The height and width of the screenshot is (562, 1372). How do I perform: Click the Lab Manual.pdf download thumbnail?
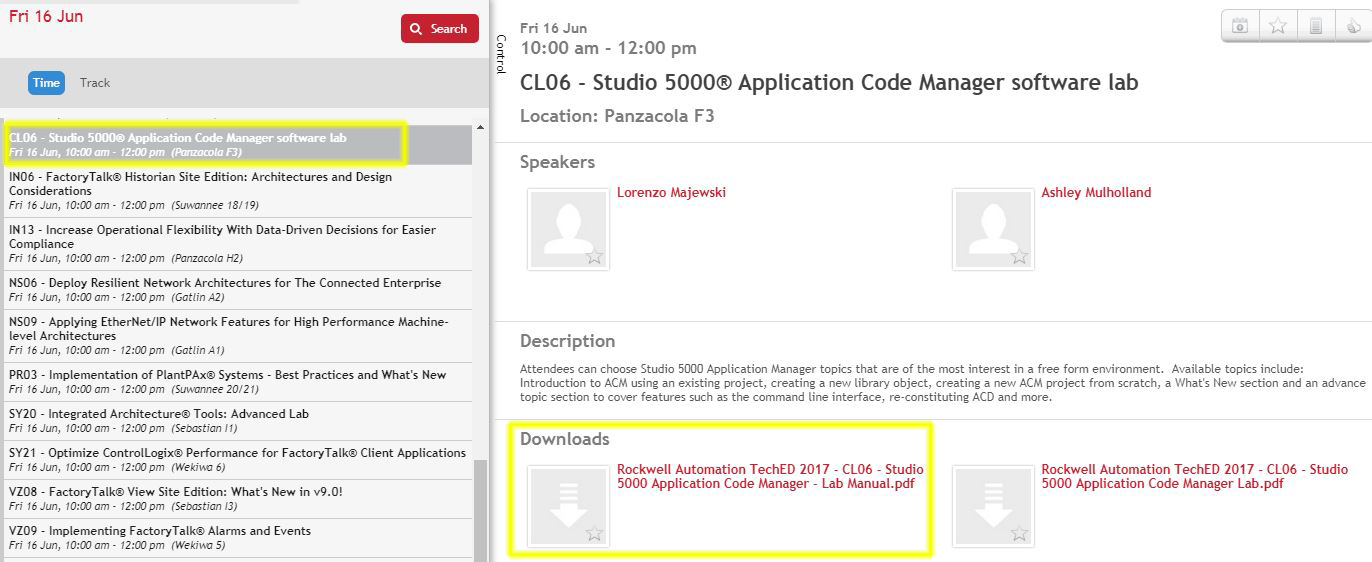point(568,506)
